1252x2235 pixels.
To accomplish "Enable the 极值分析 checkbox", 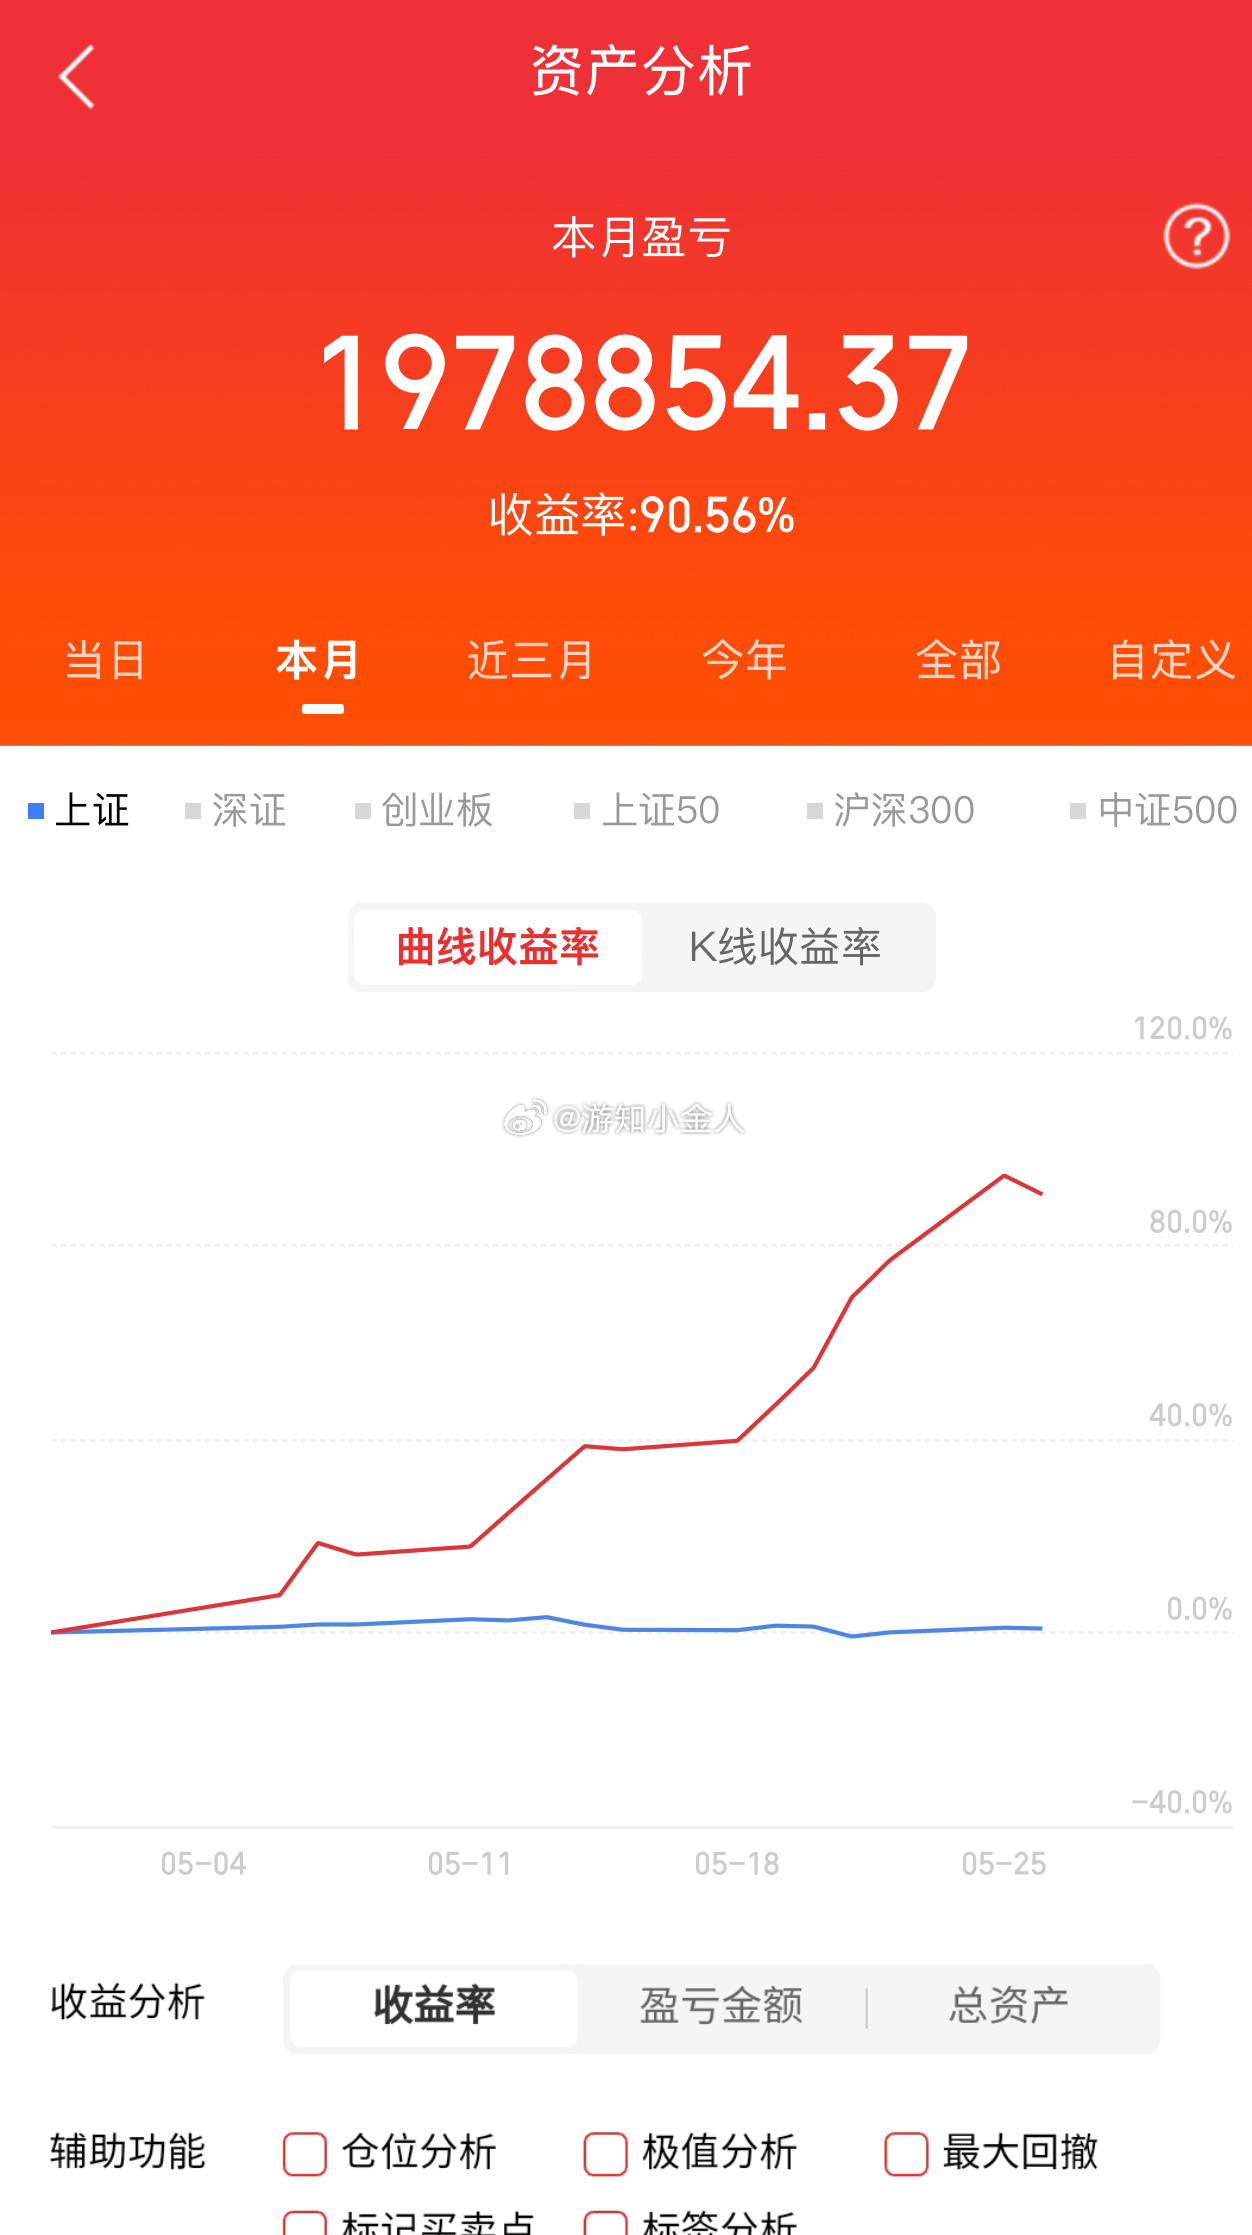I will click(606, 2154).
